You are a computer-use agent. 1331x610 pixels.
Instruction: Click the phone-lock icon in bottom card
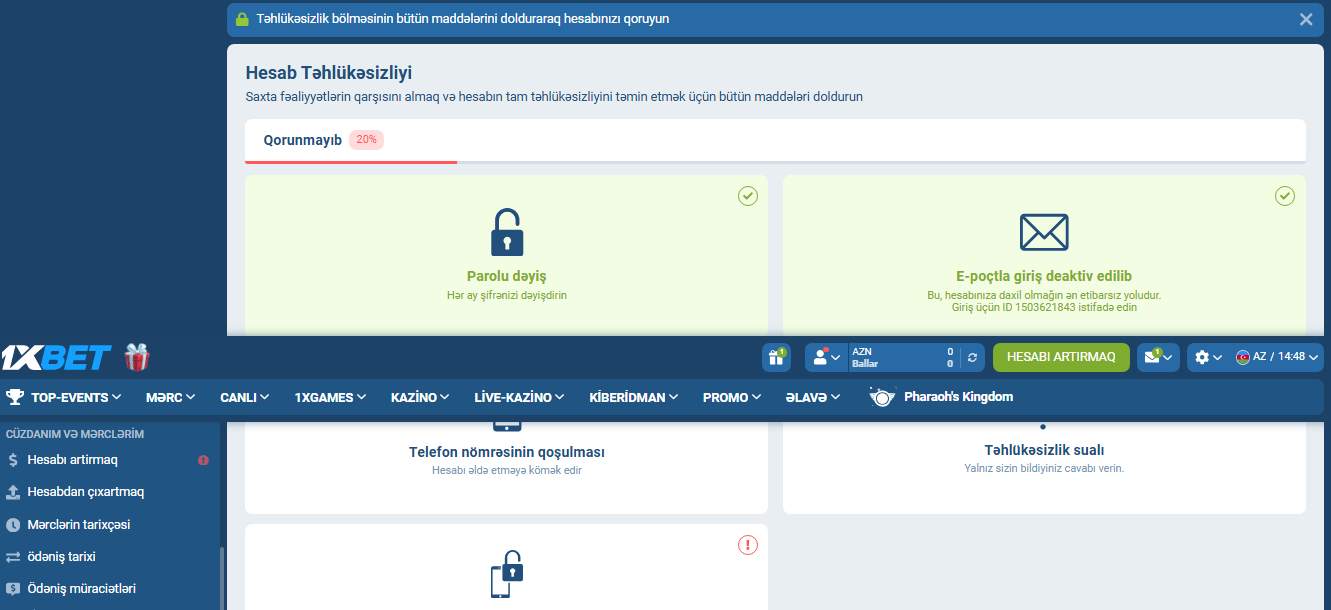[506, 574]
